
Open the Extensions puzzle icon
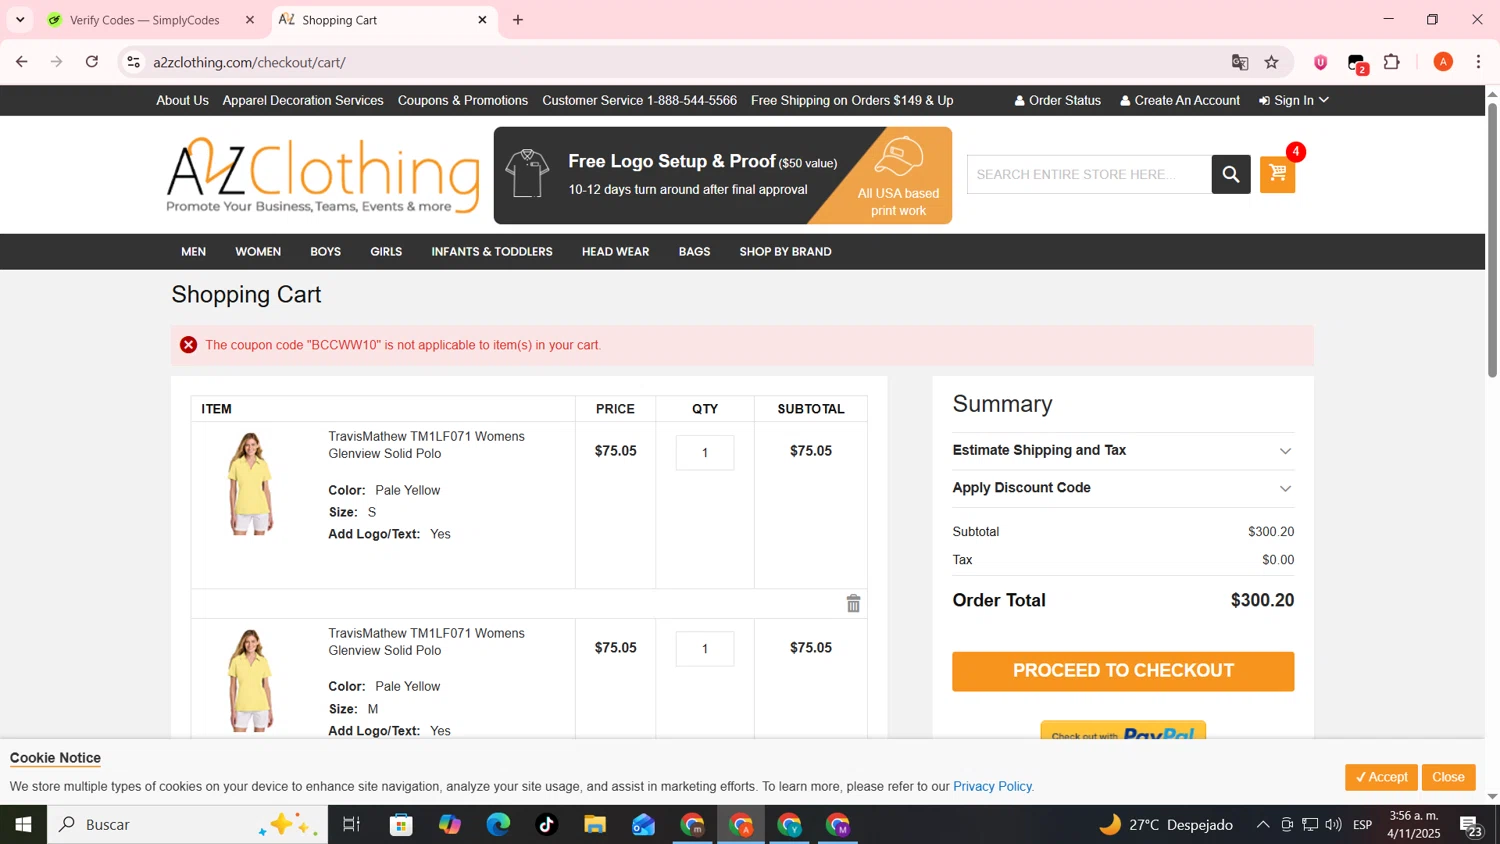[1392, 62]
